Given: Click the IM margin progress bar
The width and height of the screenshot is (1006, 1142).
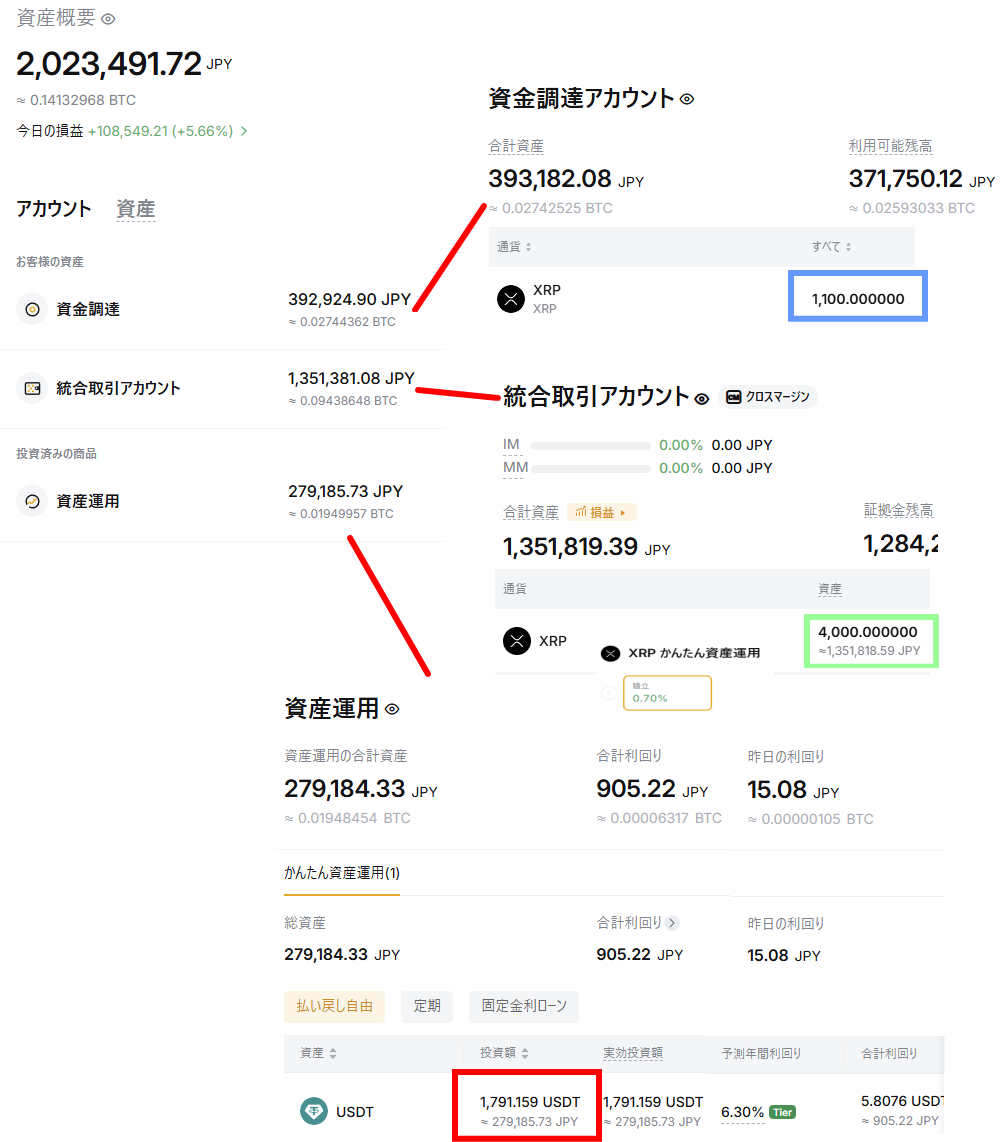Looking at the screenshot, I should [x=590, y=446].
